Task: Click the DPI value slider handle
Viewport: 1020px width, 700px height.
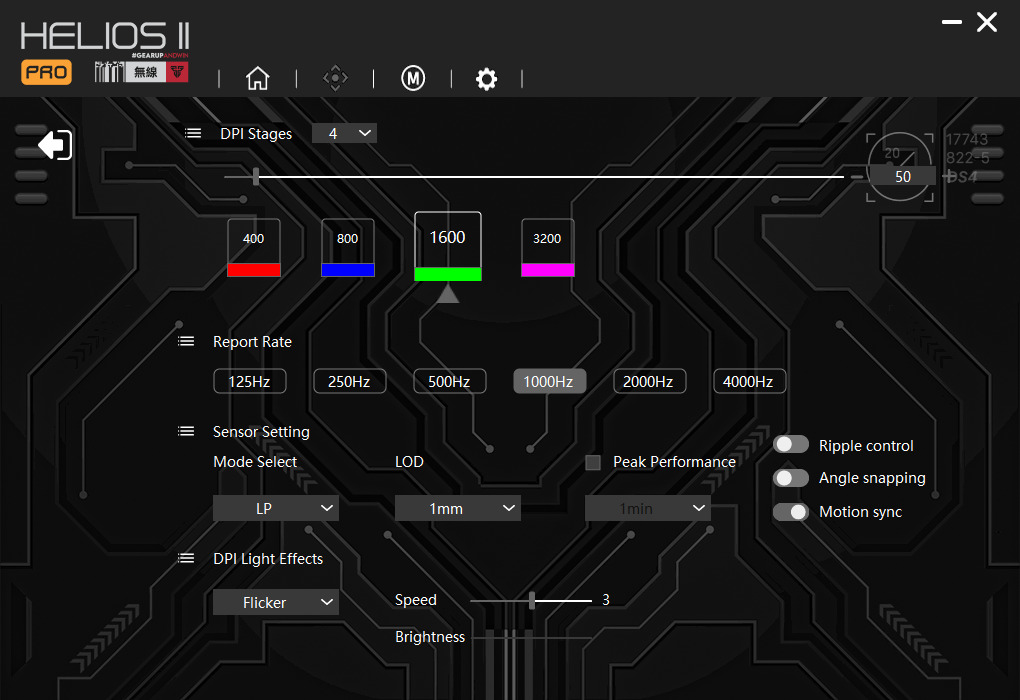Action: pyautogui.click(x=256, y=176)
